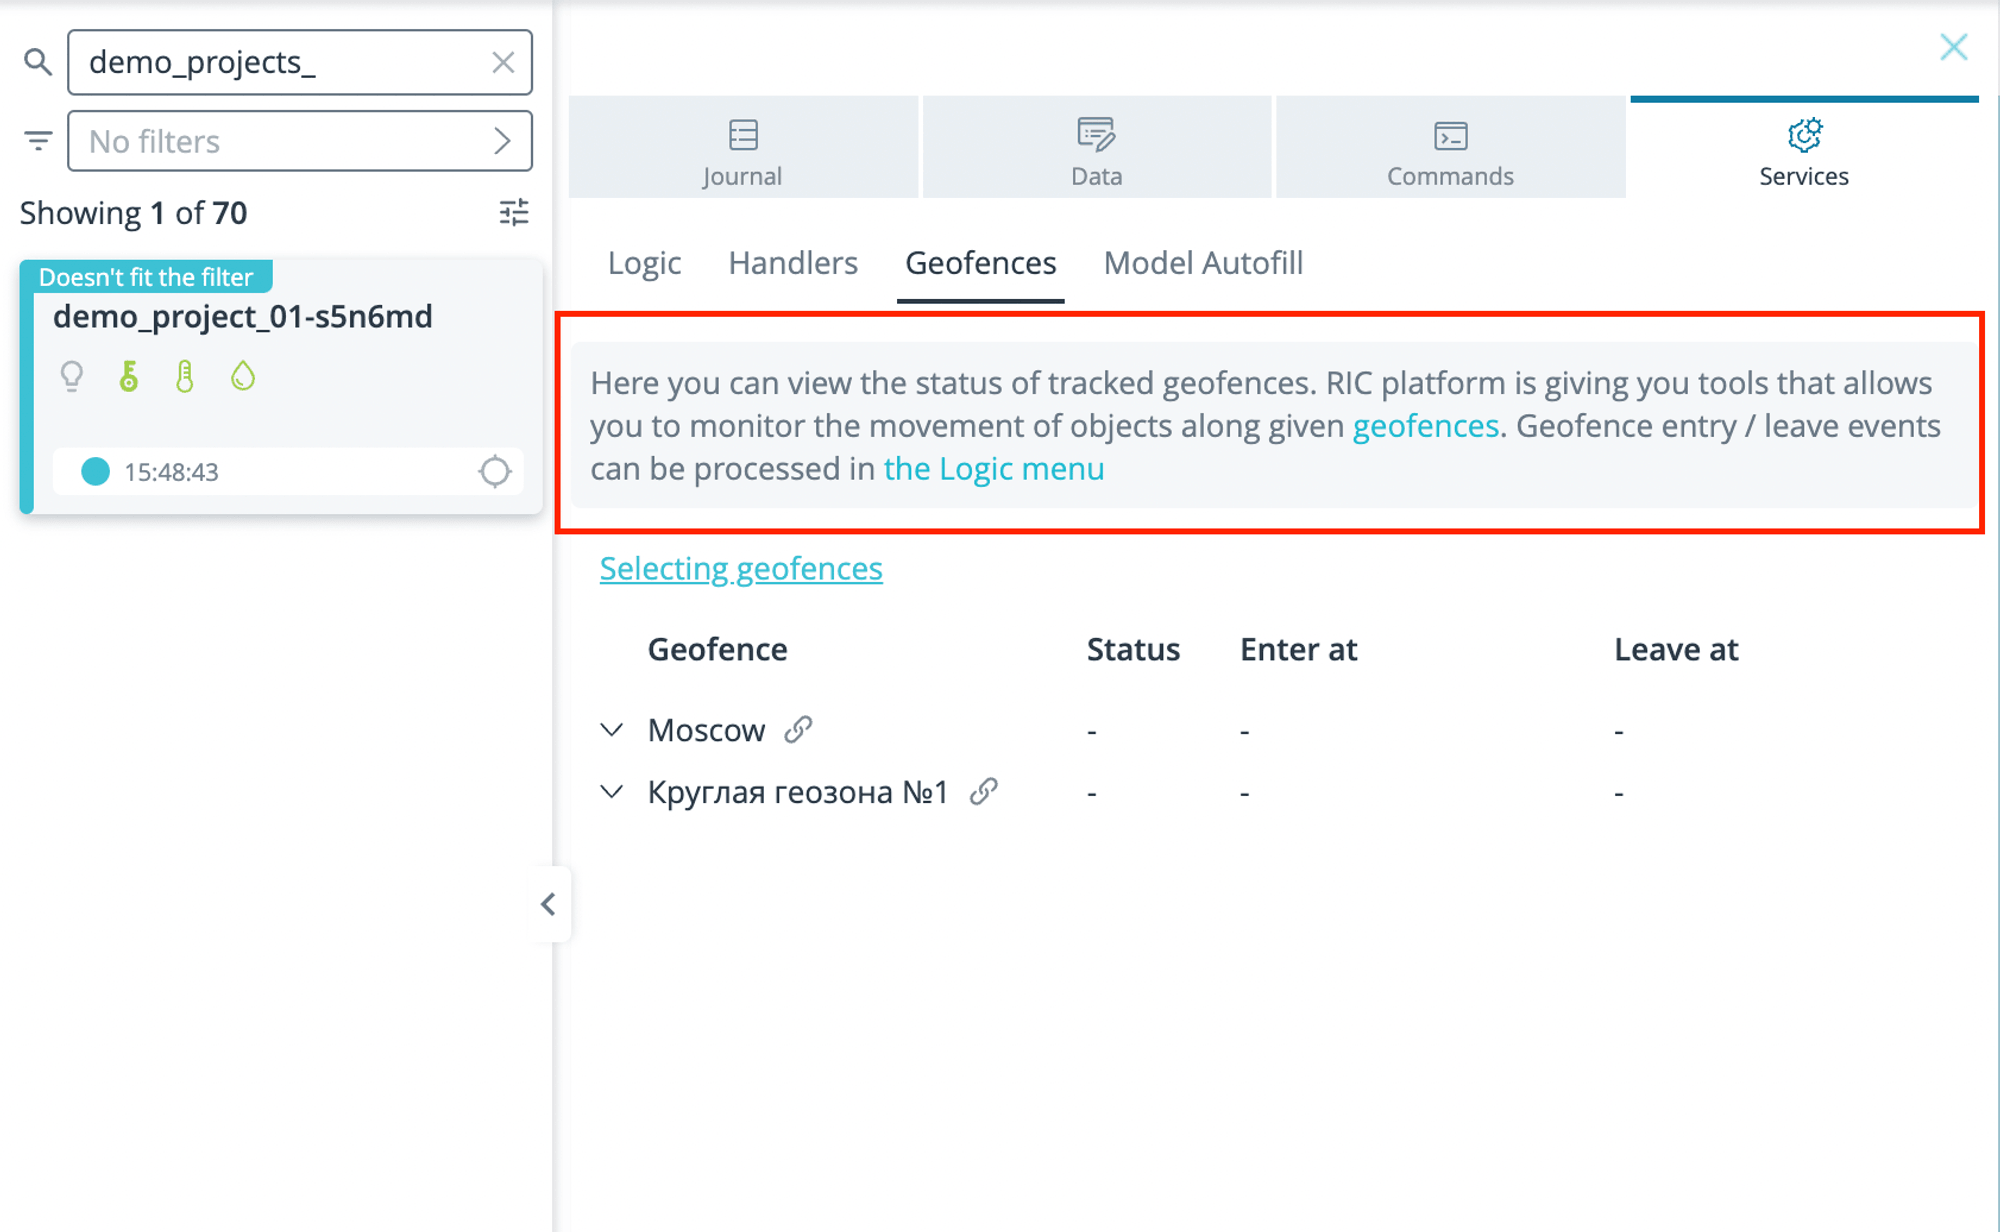2000x1232 pixels.
Task: Open the No filters dropdown
Action: click(300, 141)
